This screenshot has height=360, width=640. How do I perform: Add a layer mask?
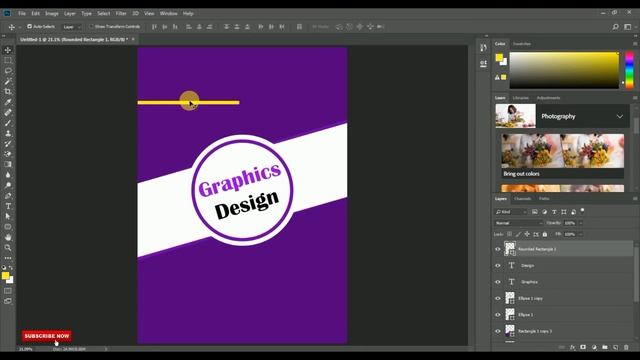(583, 347)
